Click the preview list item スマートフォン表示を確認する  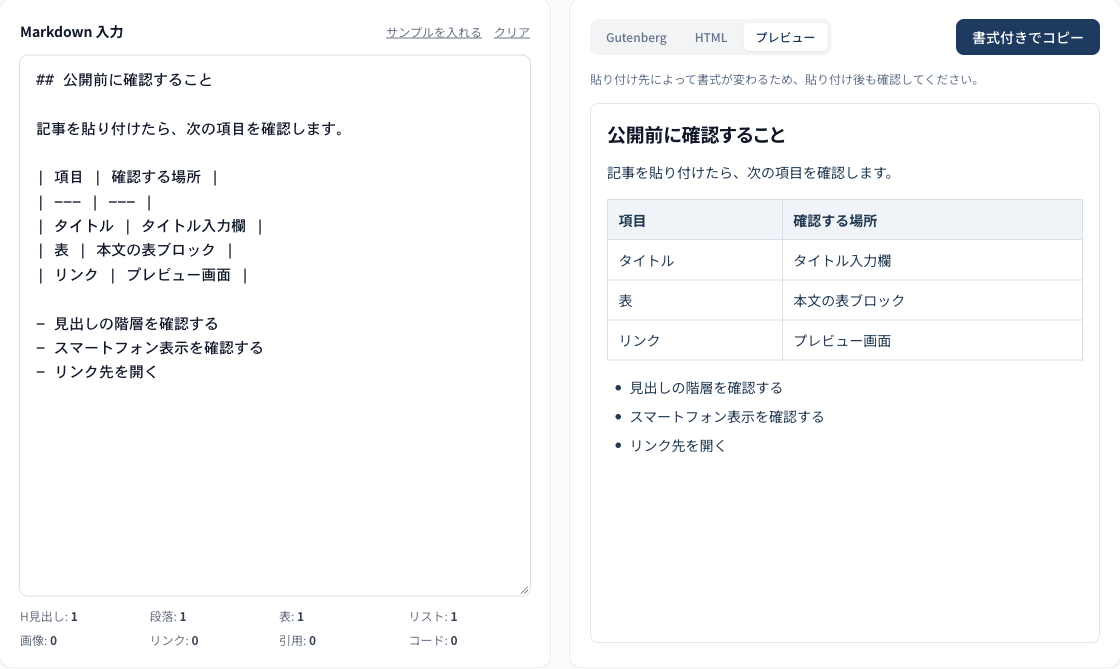click(726, 416)
